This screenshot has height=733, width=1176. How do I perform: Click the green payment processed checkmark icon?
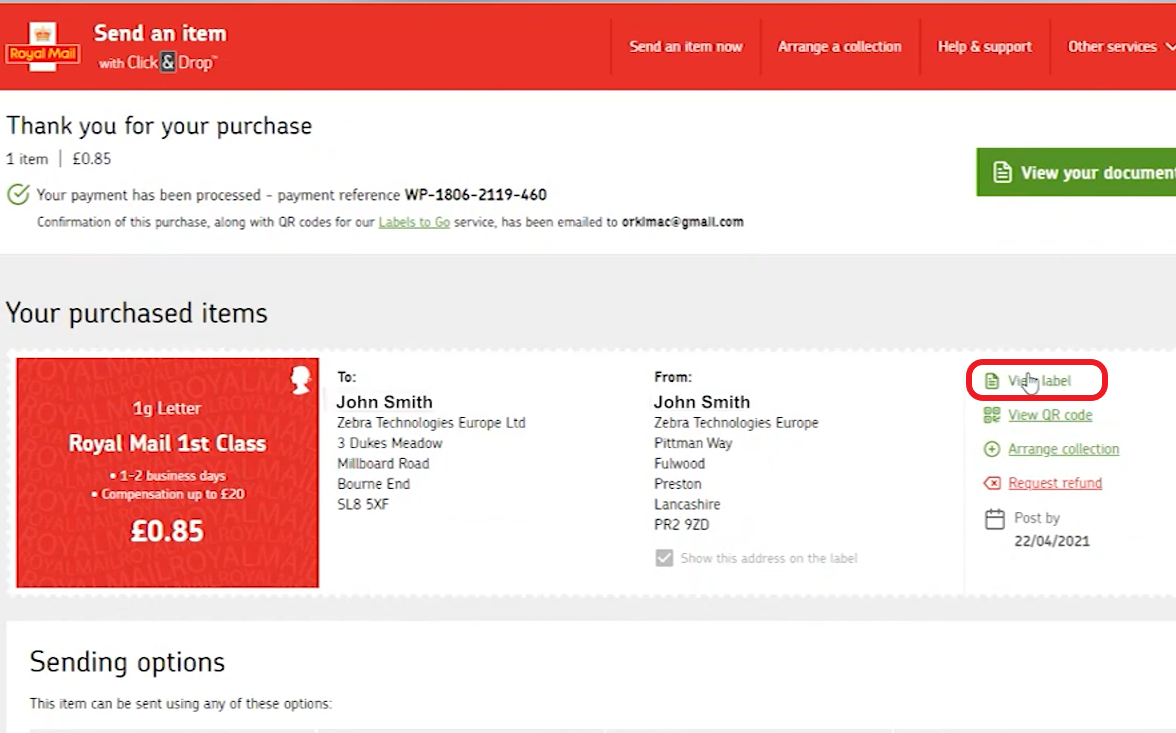pos(18,194)
